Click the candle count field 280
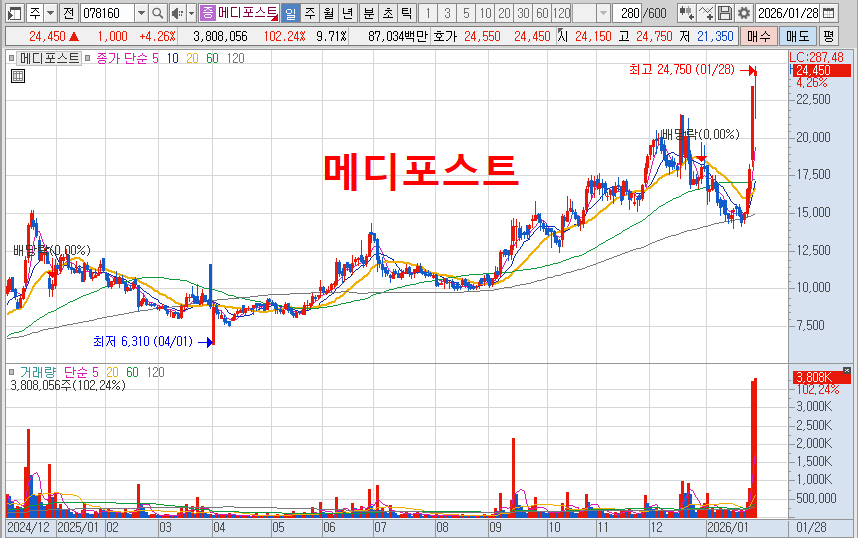This screenshot has width=858, height=538. coord(628,13)
